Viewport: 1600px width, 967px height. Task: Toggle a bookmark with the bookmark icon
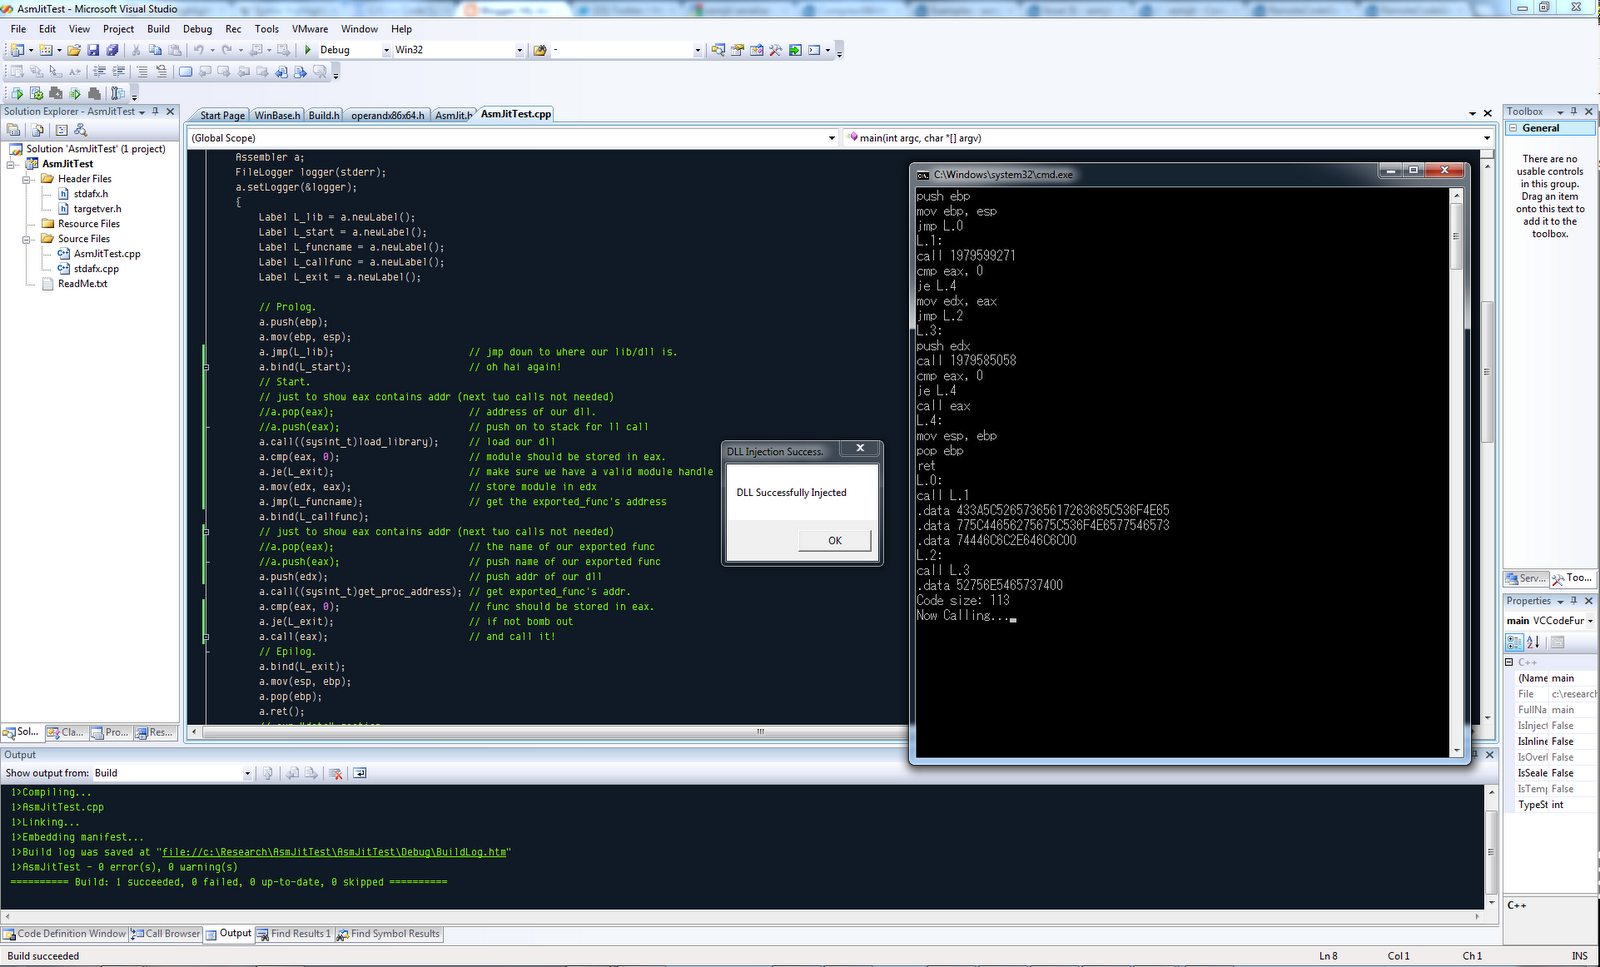pos(185,72)
